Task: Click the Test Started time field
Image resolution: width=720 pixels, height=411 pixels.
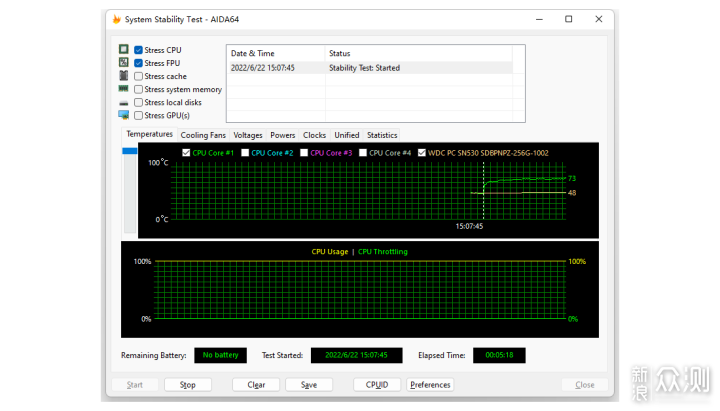Action: pos(356,355)
